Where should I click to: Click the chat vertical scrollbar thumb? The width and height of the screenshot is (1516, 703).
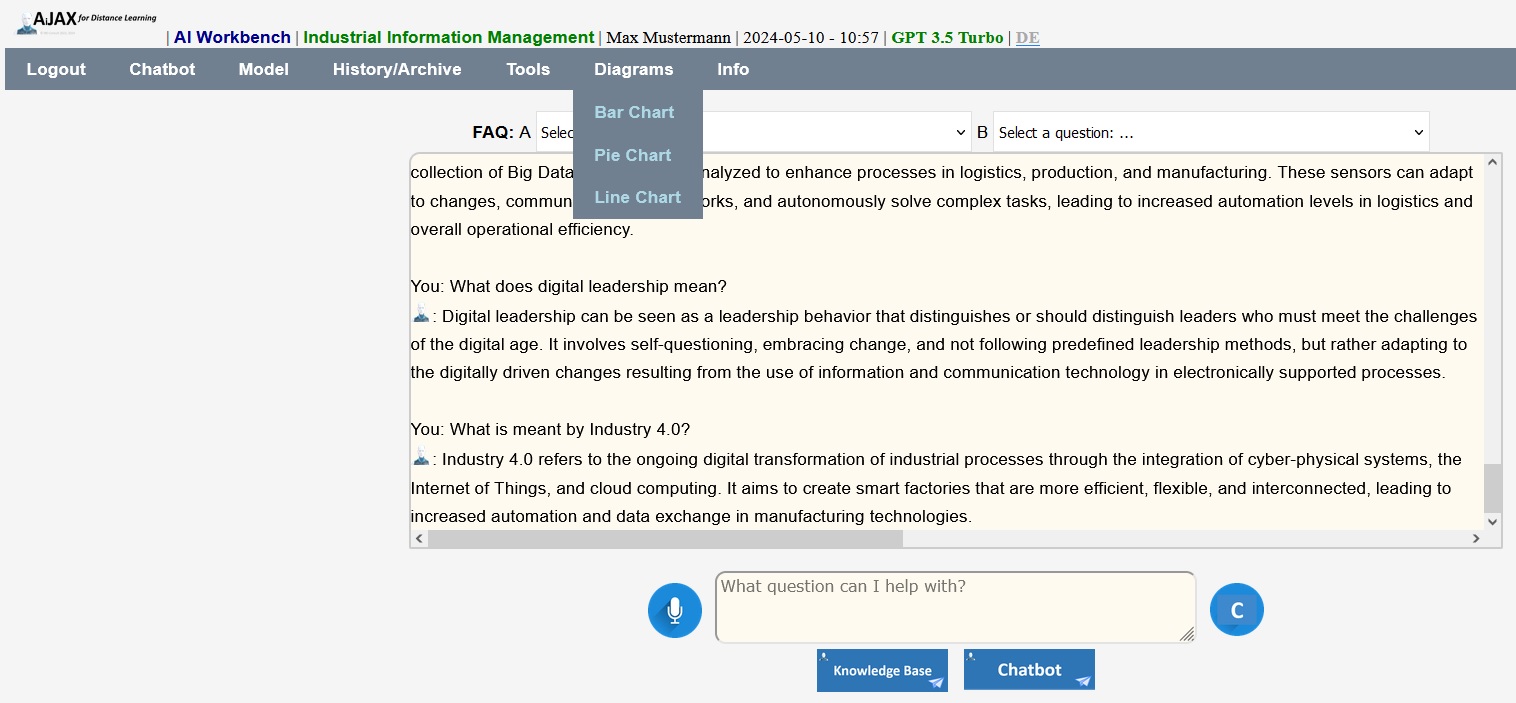[x=1492, y=487]
